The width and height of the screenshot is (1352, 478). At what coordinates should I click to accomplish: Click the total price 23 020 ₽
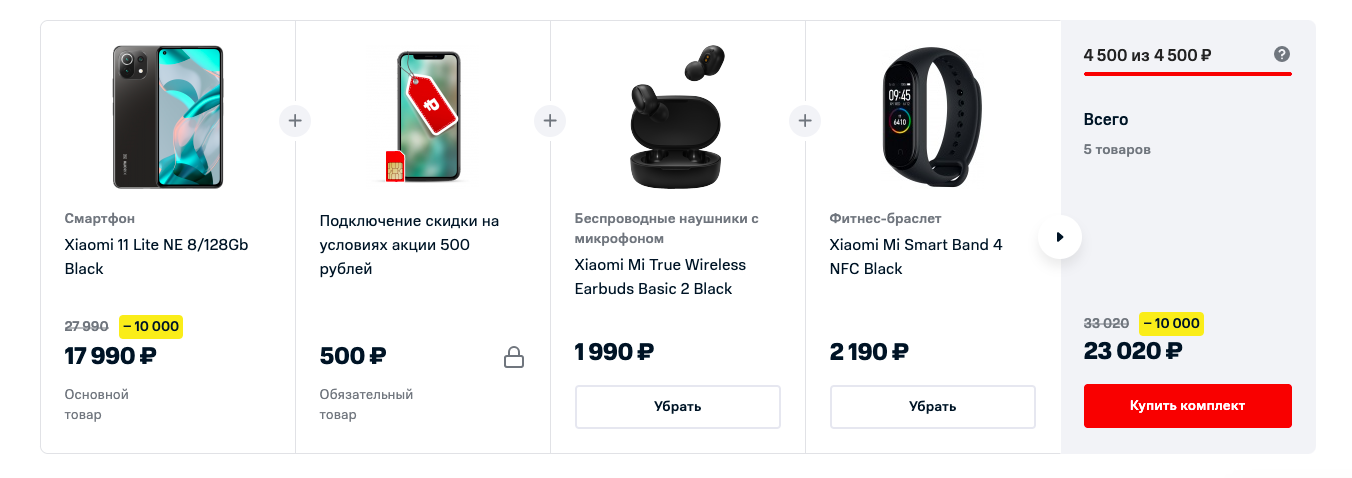tap(1133, 351)
